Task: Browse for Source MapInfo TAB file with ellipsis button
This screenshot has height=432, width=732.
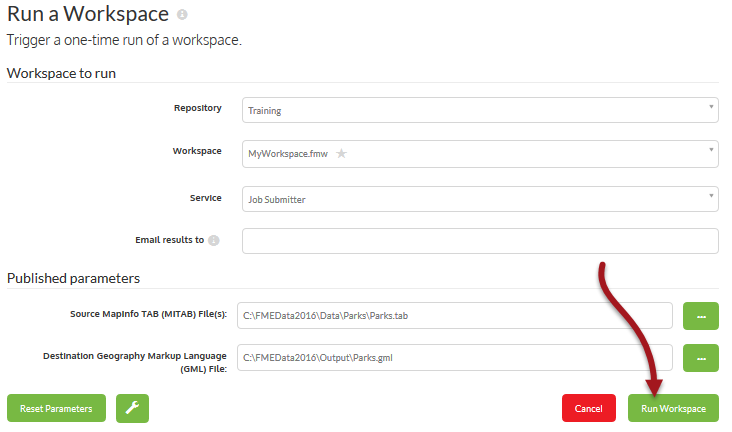Action: pyautogui.click(x=700, y=315)
